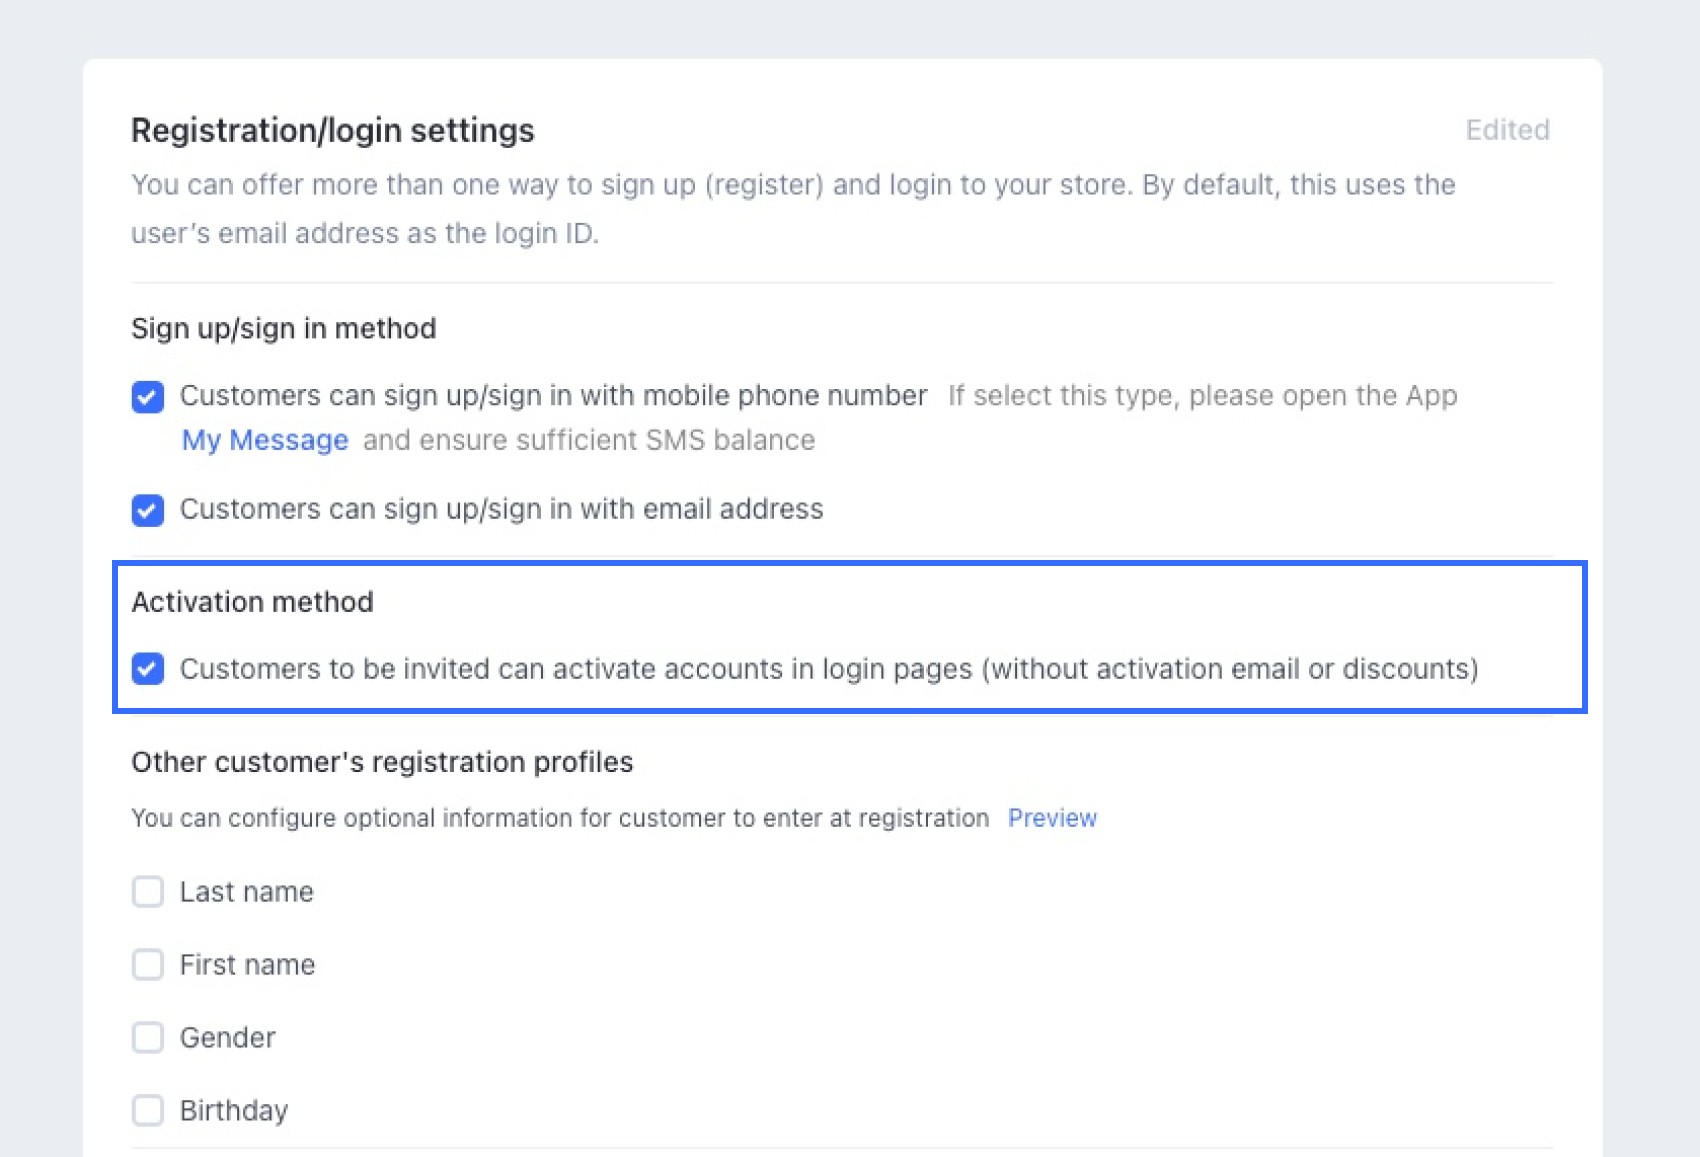This screenshot has height=1157, width=1700.
Task: Check the Gender checkbox
Action: point(148,1038)
